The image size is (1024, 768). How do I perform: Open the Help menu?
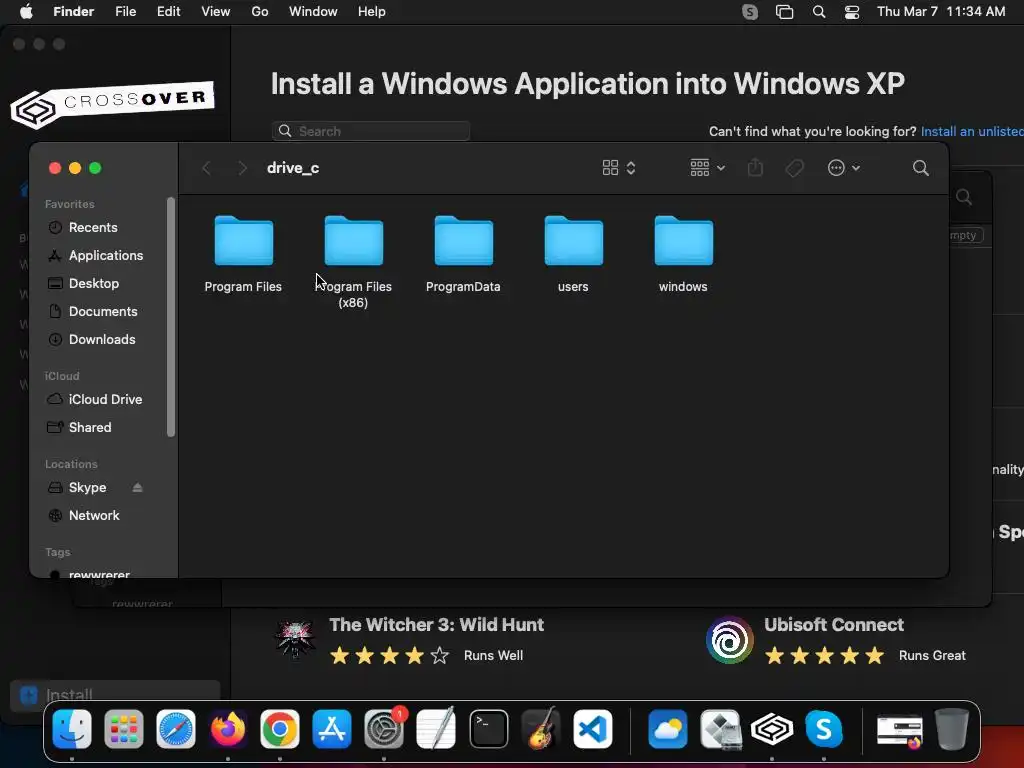tap(372, 12)
